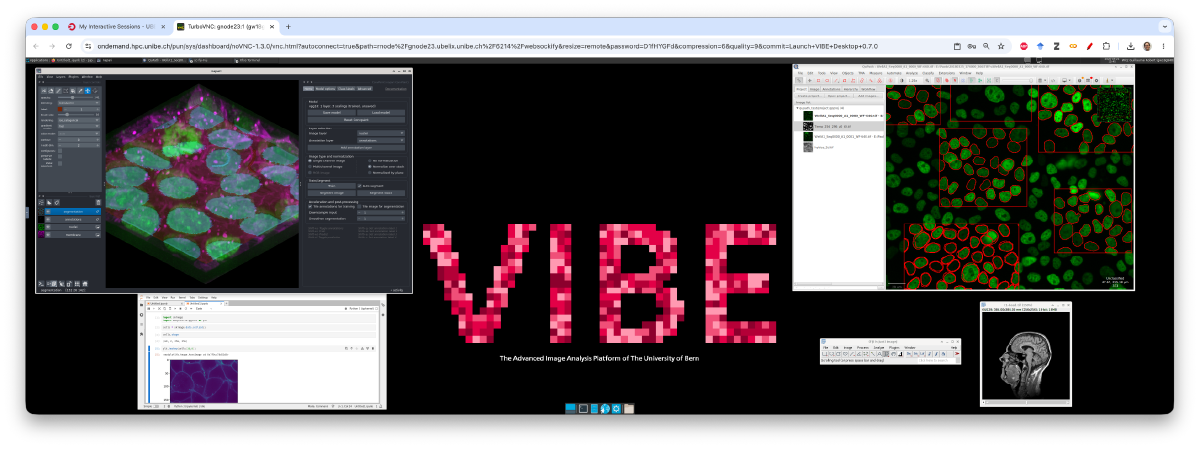Open QuPath brightness and contrast
1200x449 pixels.
(902, 80)
